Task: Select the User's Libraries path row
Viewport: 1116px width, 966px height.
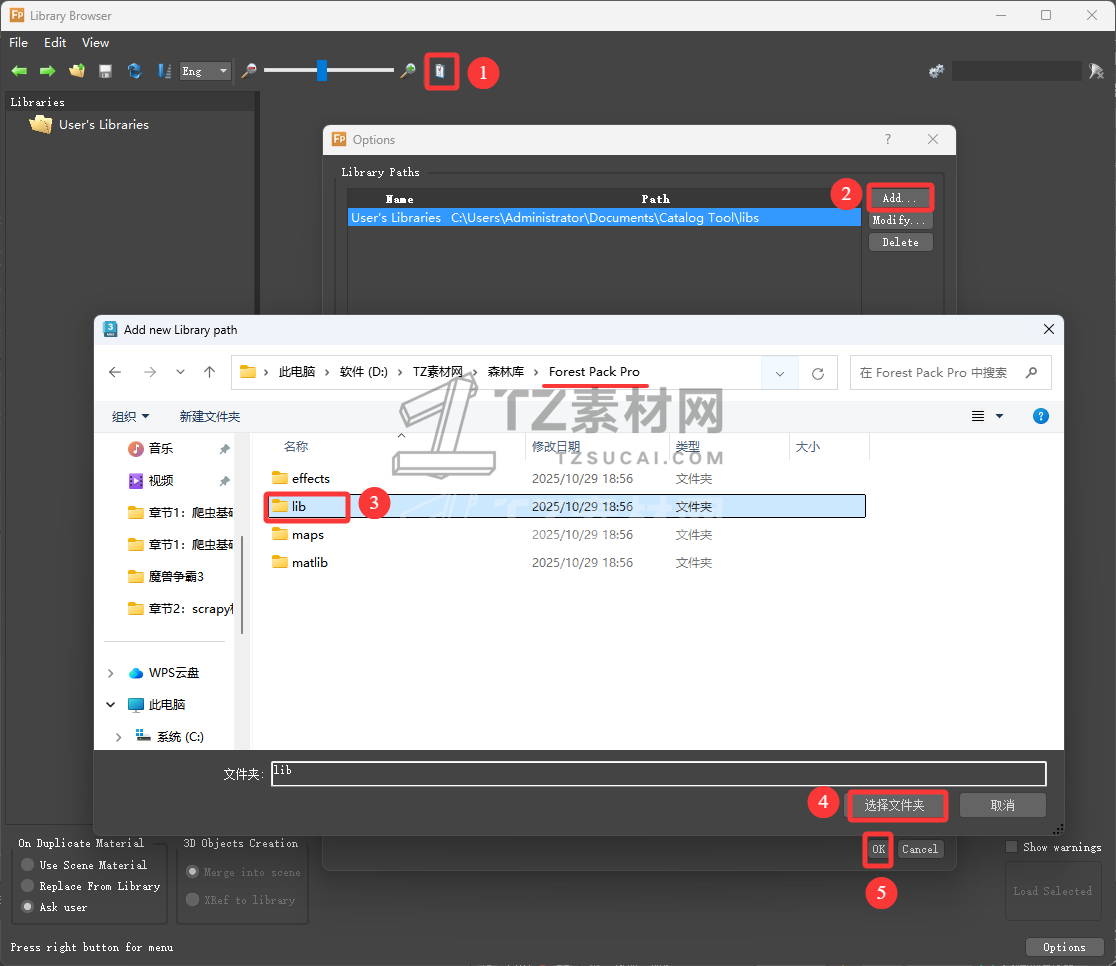Action: pos(604,218)
